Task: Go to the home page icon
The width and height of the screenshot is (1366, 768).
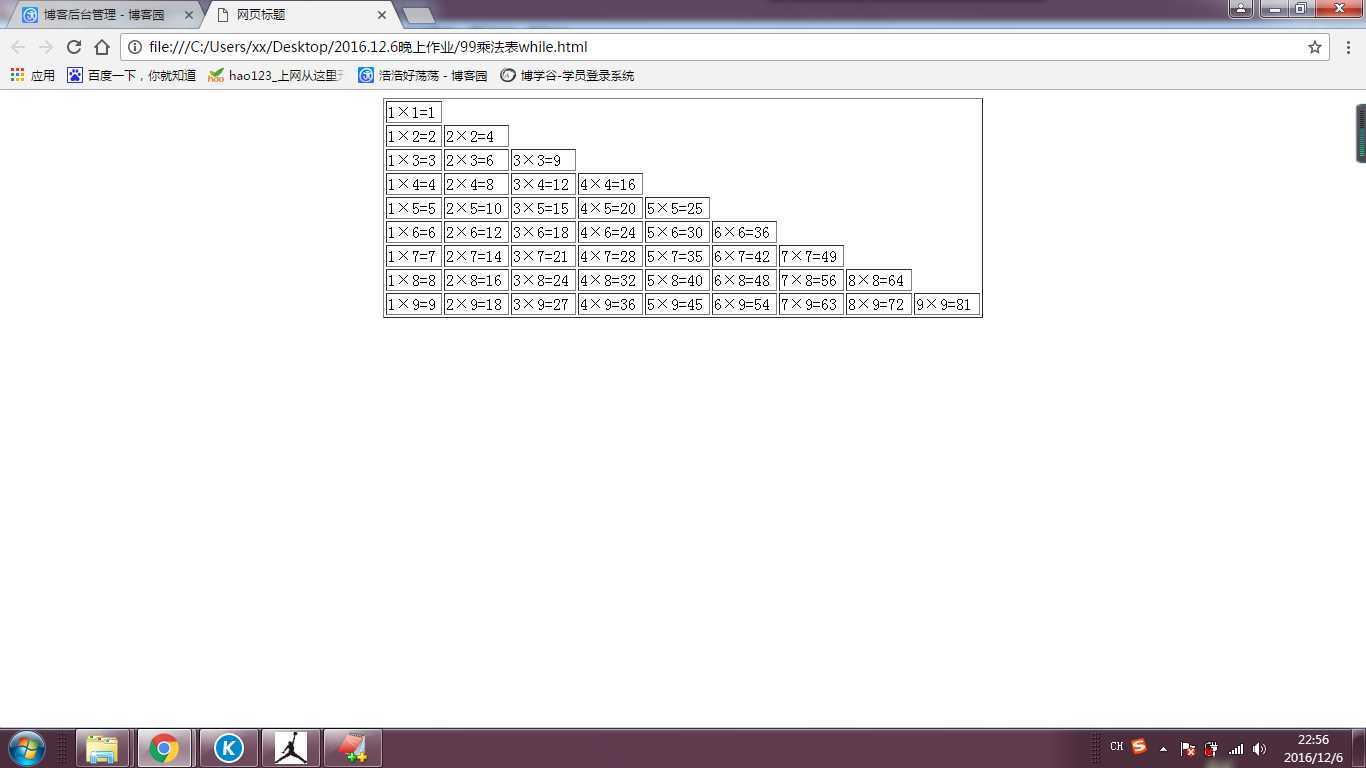Action: pos(102,47)
